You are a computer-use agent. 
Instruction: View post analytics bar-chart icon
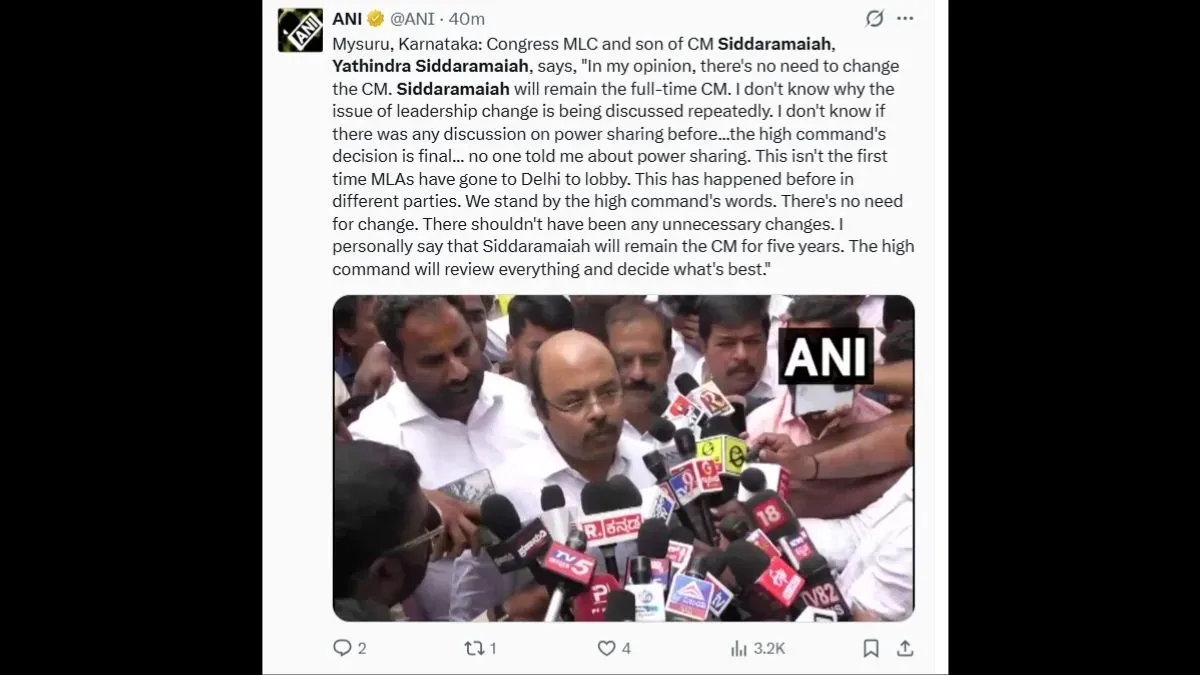point(739,648)
